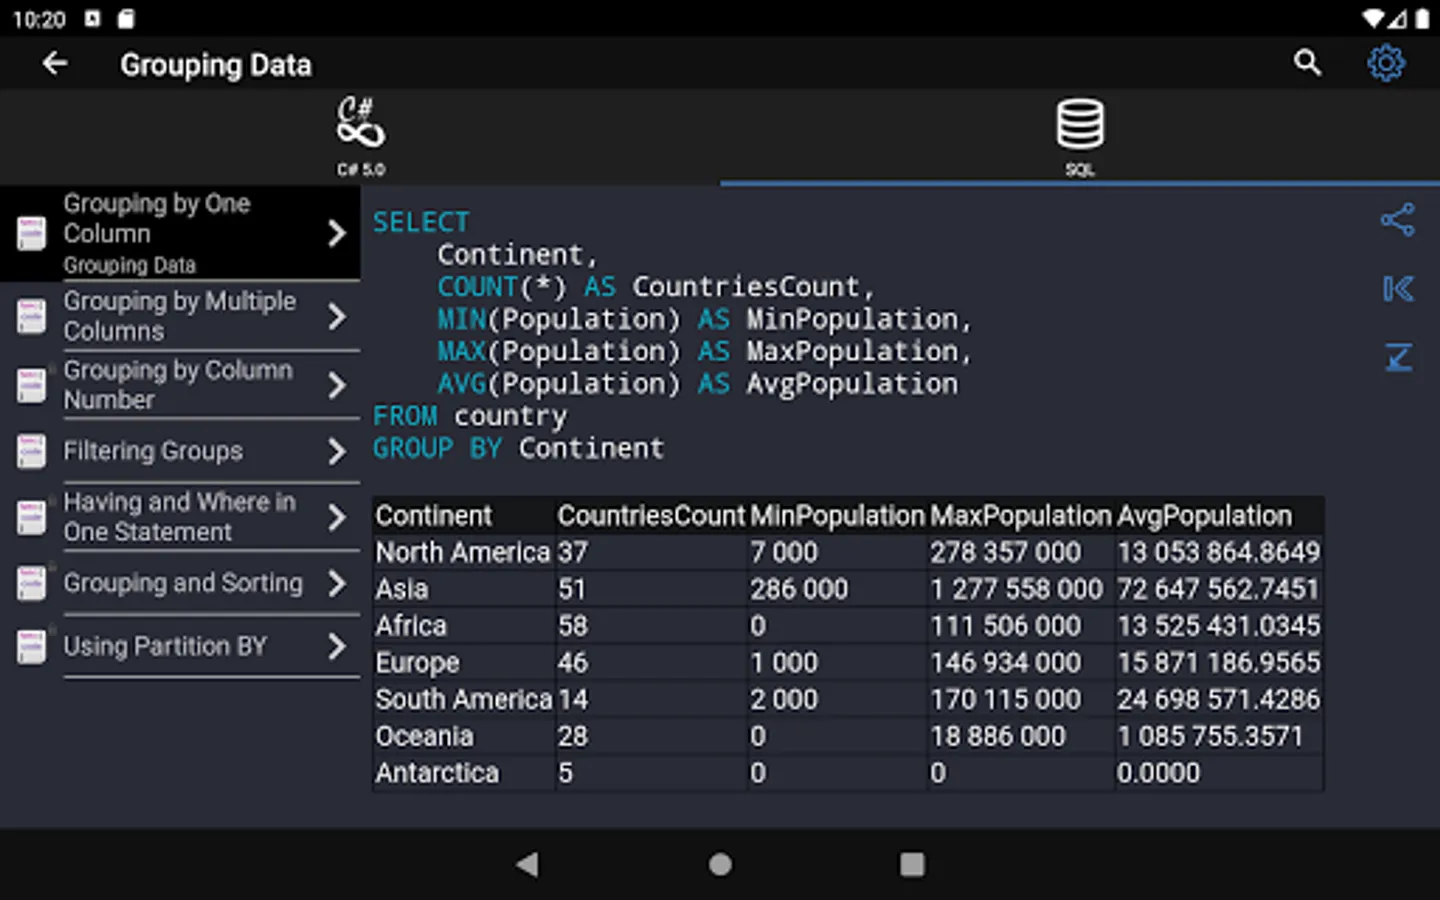Image resolution: width=1440 pixels, height=900 pixels.
Task: Expand chevron next to Filtering Groups
Action: point(337,452)
